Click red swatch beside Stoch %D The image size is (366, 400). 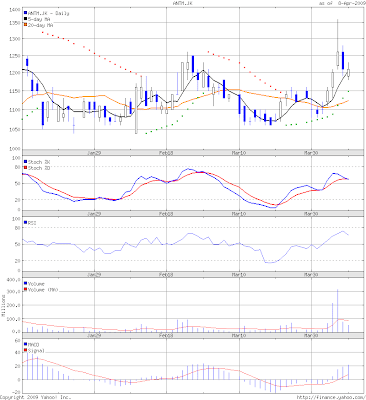[x=25, y=168]
